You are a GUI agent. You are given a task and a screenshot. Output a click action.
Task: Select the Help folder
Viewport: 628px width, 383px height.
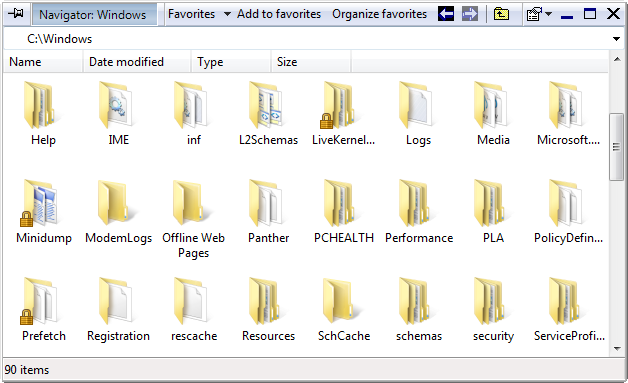click(43, 114)
